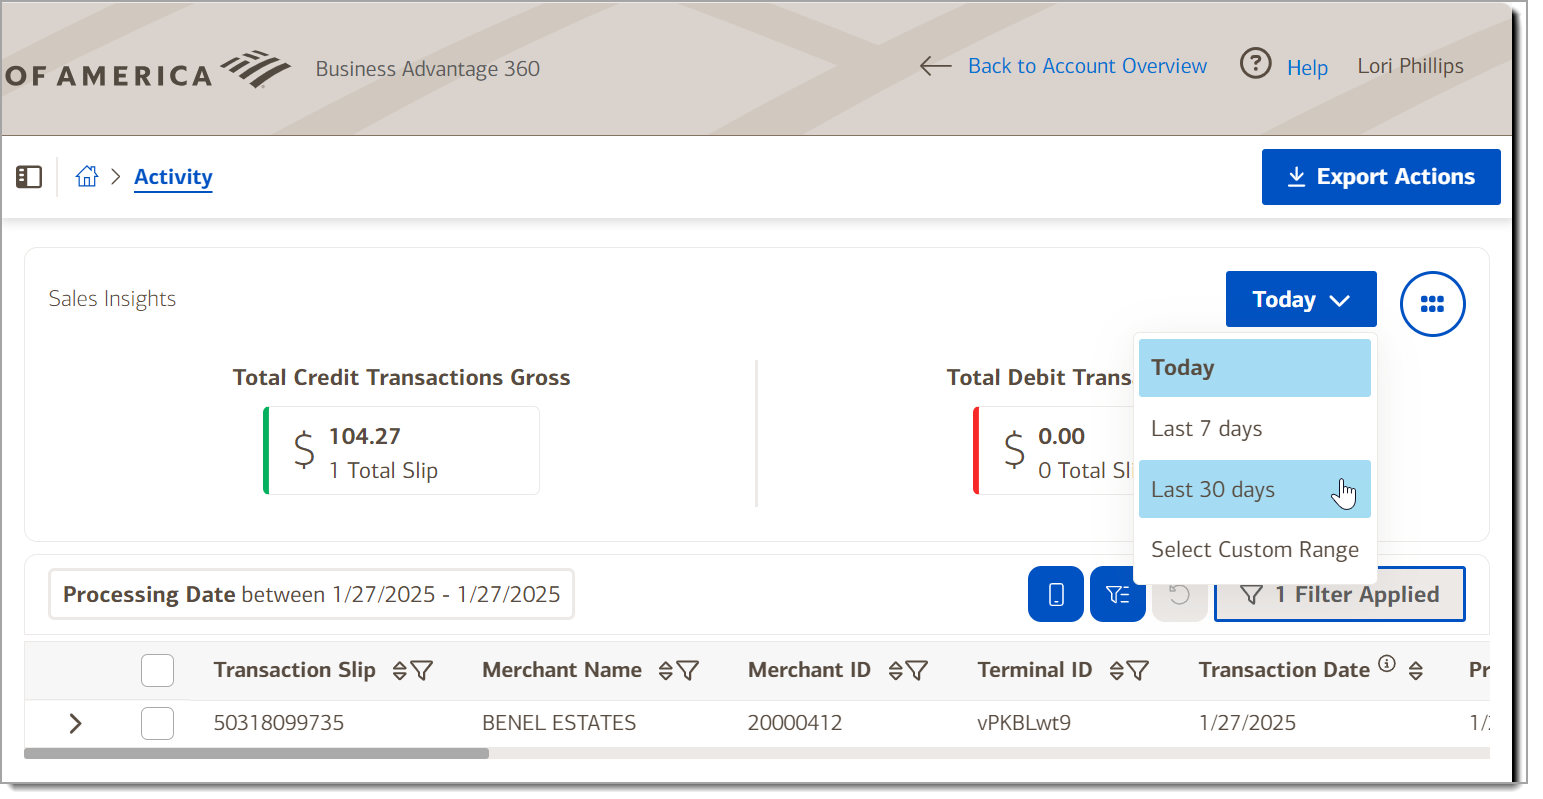This screenshot has height=799, width=1543.
Task: Sort by Transaction Slip column
Action: [x=400, y=671]
